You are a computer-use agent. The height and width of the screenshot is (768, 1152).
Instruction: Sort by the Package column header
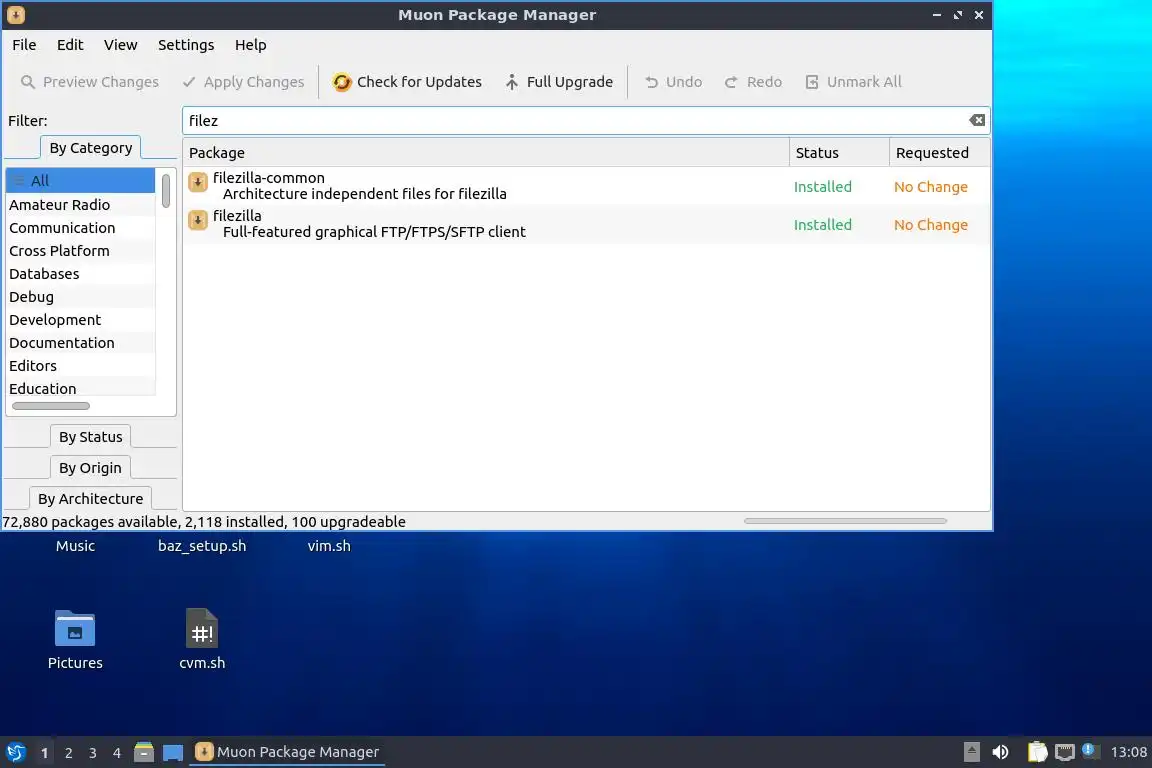point(486,153)
